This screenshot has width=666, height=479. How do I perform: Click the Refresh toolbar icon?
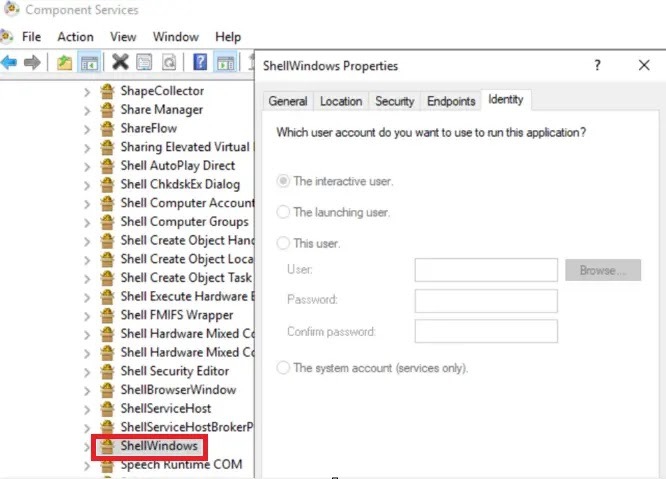tap(169, 62)
